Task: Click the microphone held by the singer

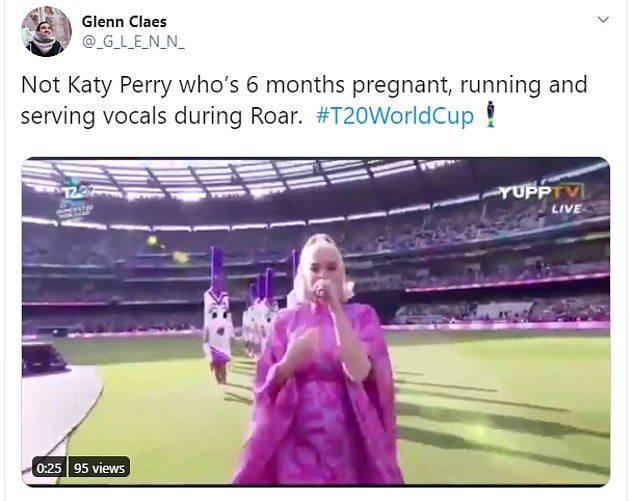Action: coord(319,292)
